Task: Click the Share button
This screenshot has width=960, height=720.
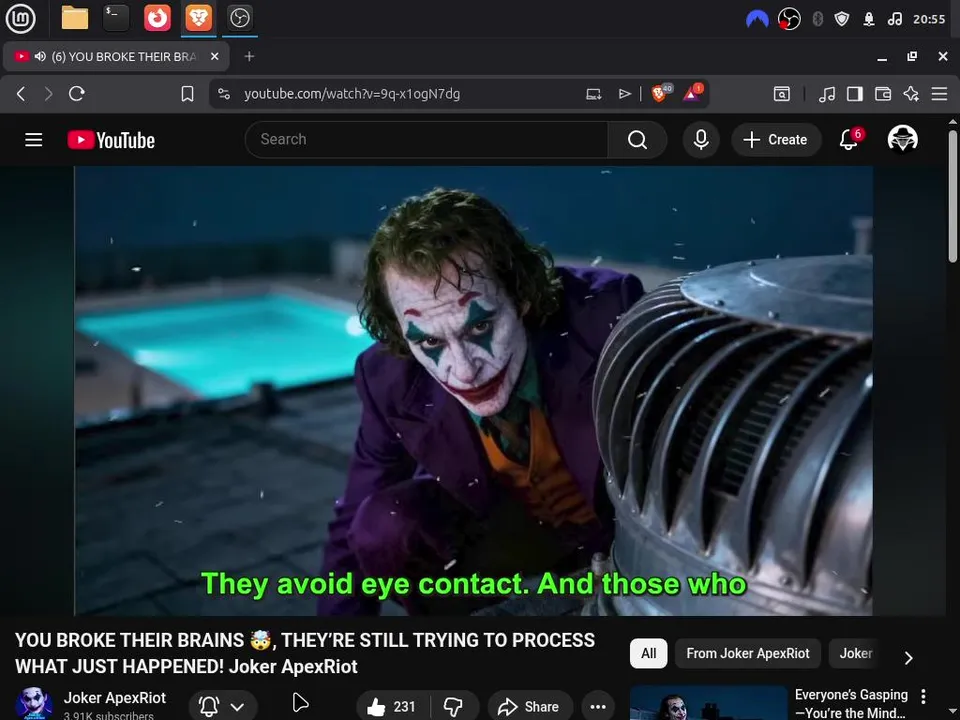Action: coord(530,707)
